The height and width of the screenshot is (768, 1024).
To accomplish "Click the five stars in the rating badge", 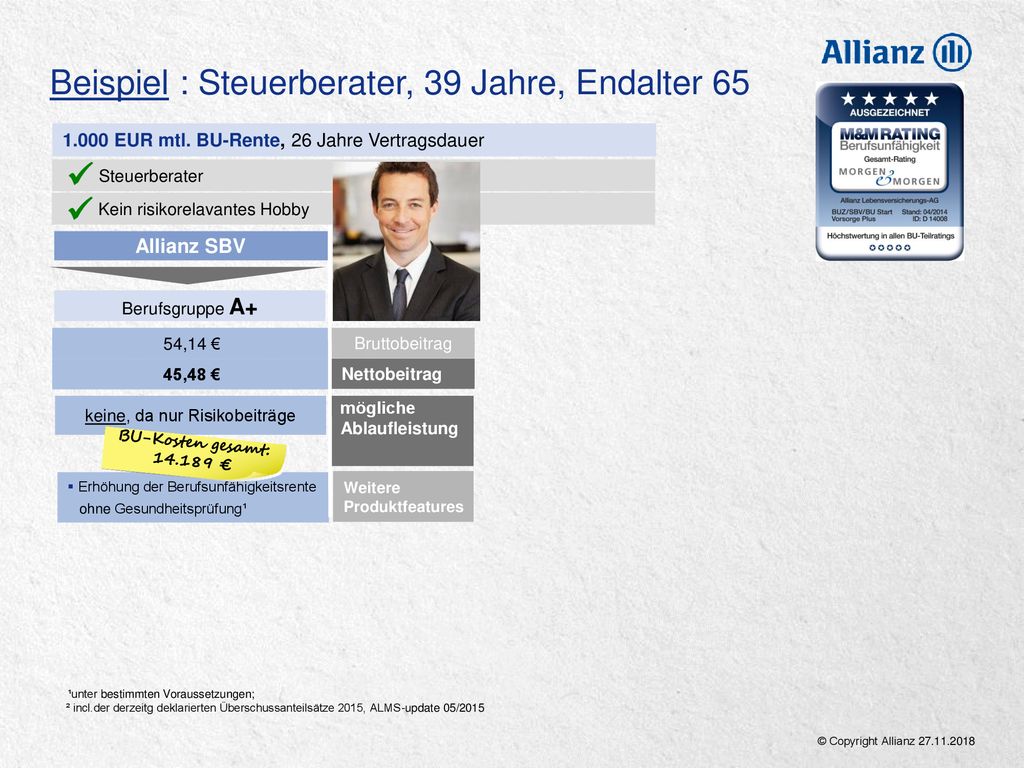I will point(889,99).
